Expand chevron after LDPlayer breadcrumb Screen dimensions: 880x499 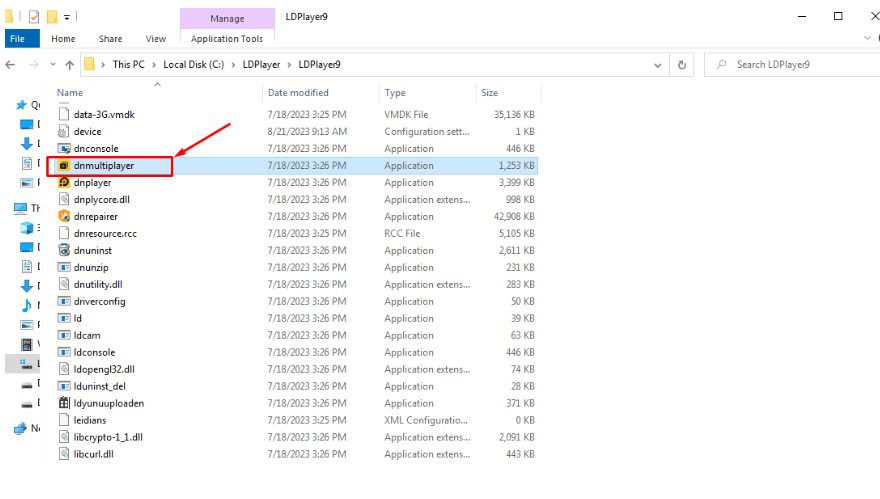289,65
